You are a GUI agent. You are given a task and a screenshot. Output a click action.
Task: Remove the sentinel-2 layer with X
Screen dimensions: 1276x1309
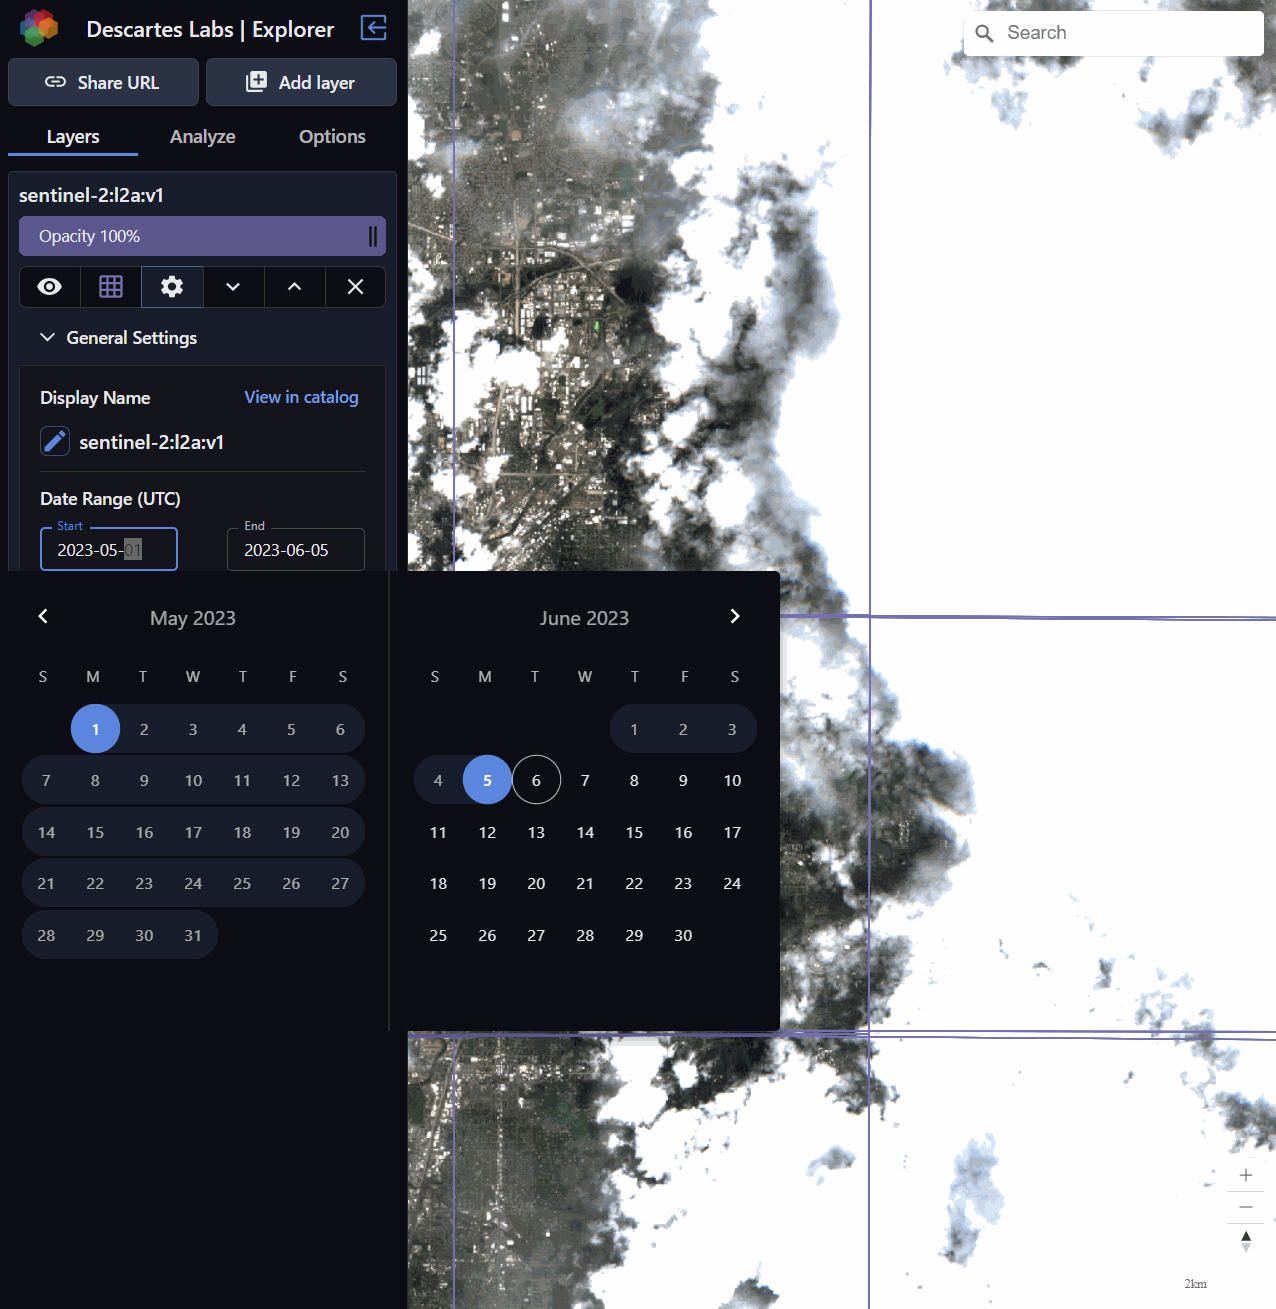point(355,287)
